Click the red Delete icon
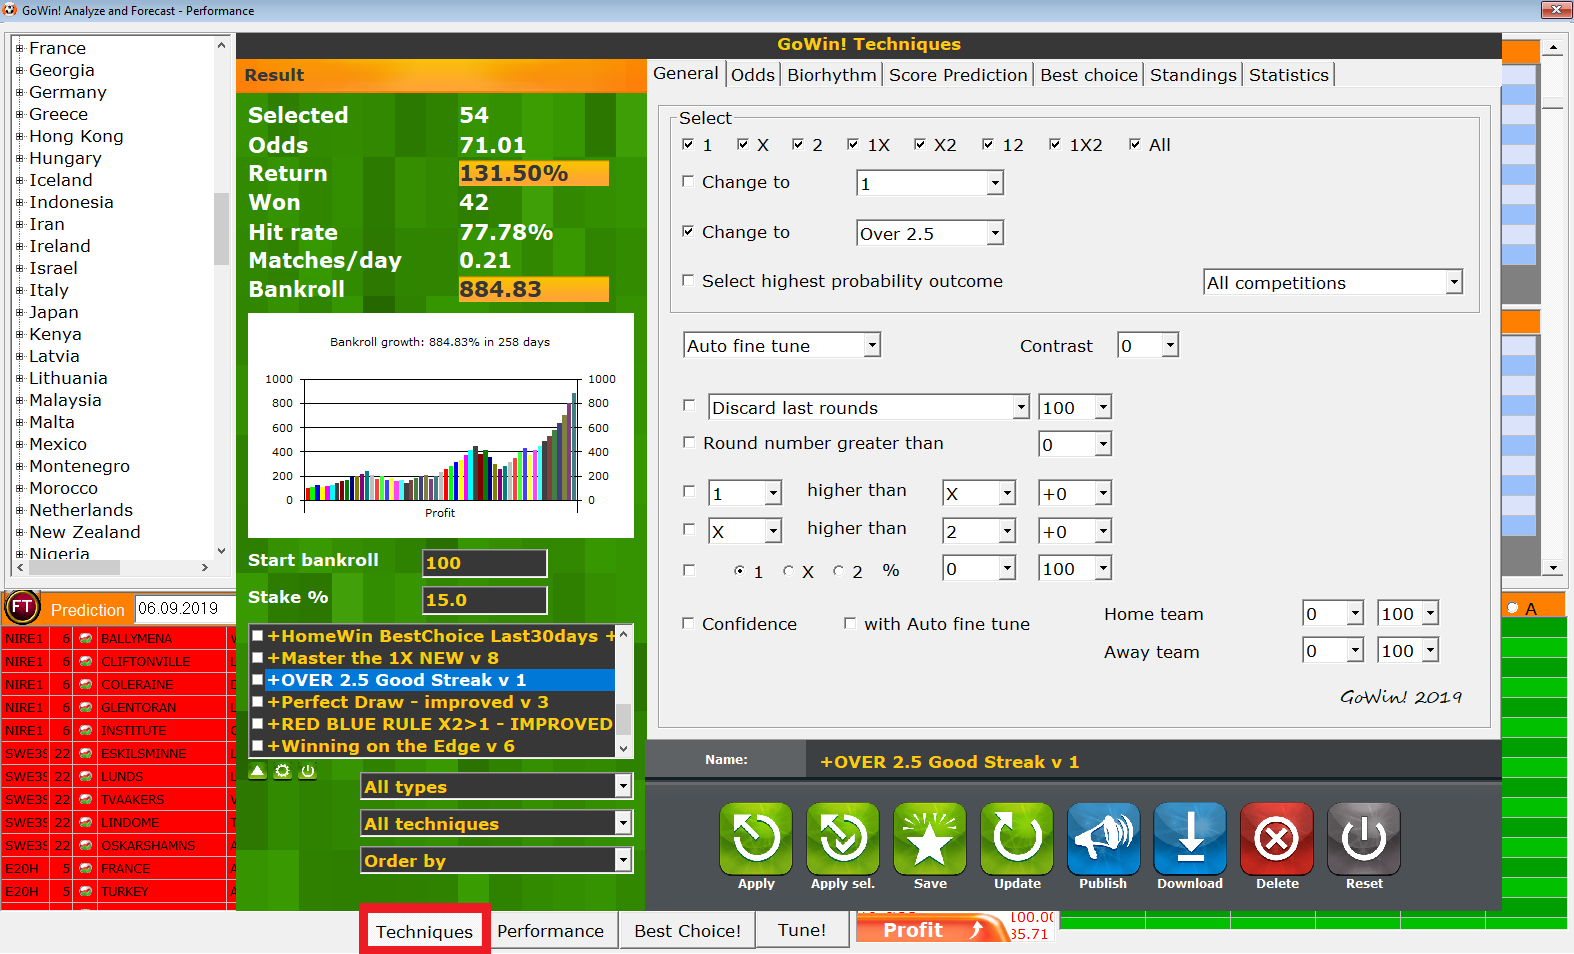 click(x=1277, y=838)
